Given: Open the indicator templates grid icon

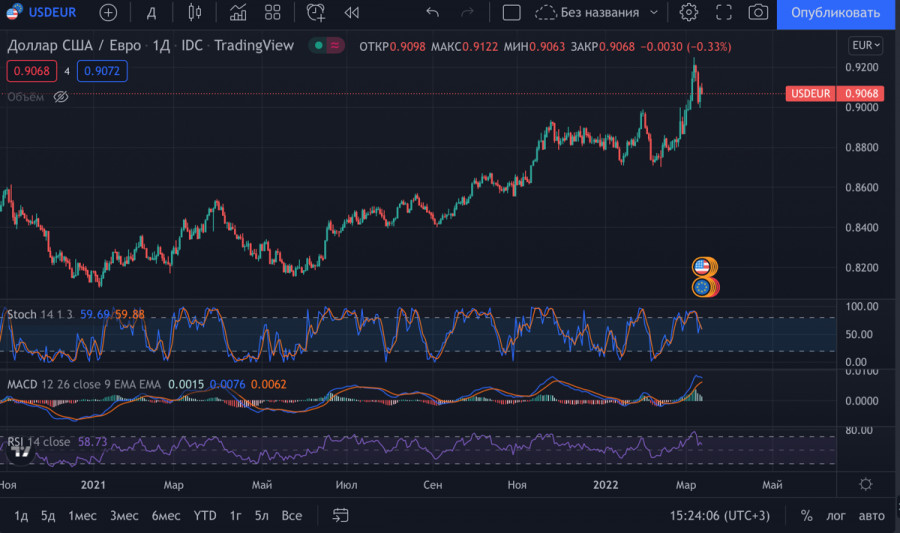Looking at the screenshot, I should [x=272, y=13].
